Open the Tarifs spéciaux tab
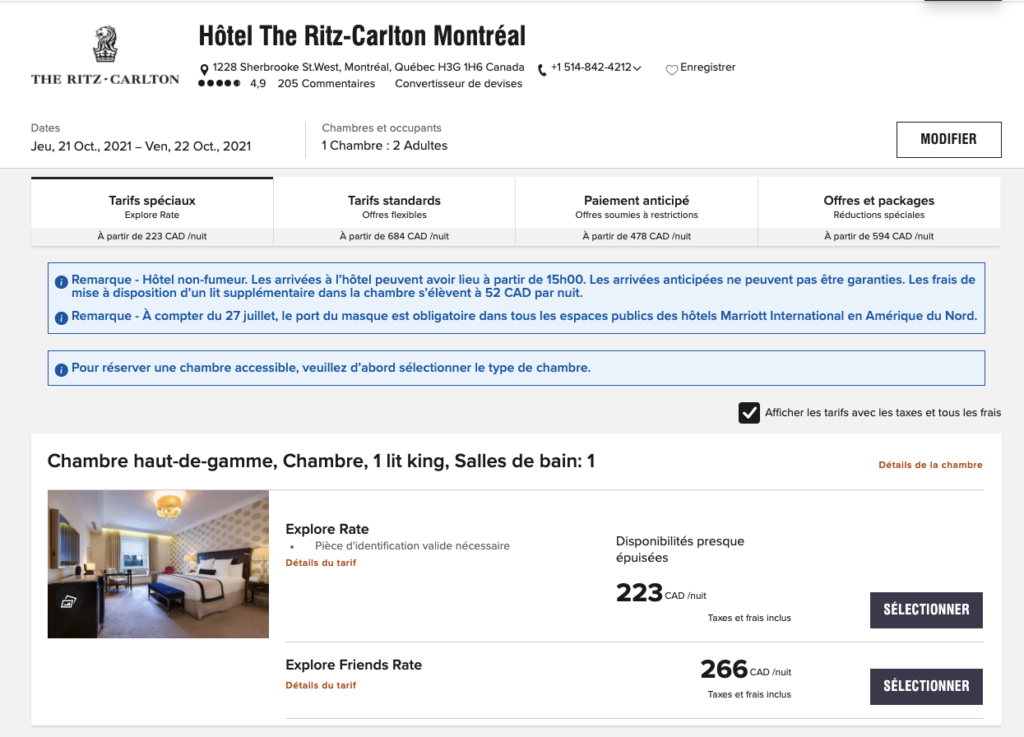Screen dimensions: 1024x737 [x=152, y=207]
